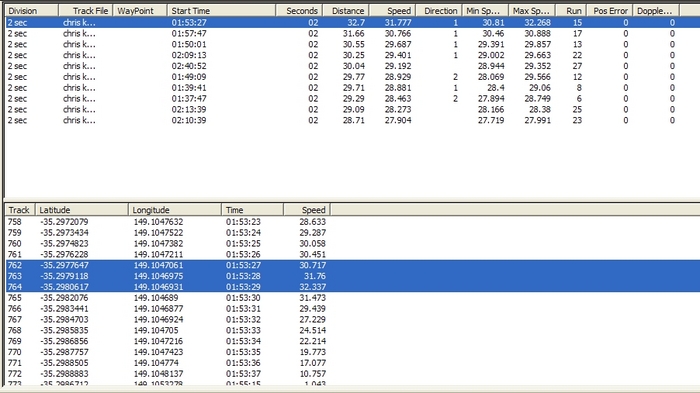Click the Max Speed column header
The image size is (700, 393).
(x=532, y=11)
